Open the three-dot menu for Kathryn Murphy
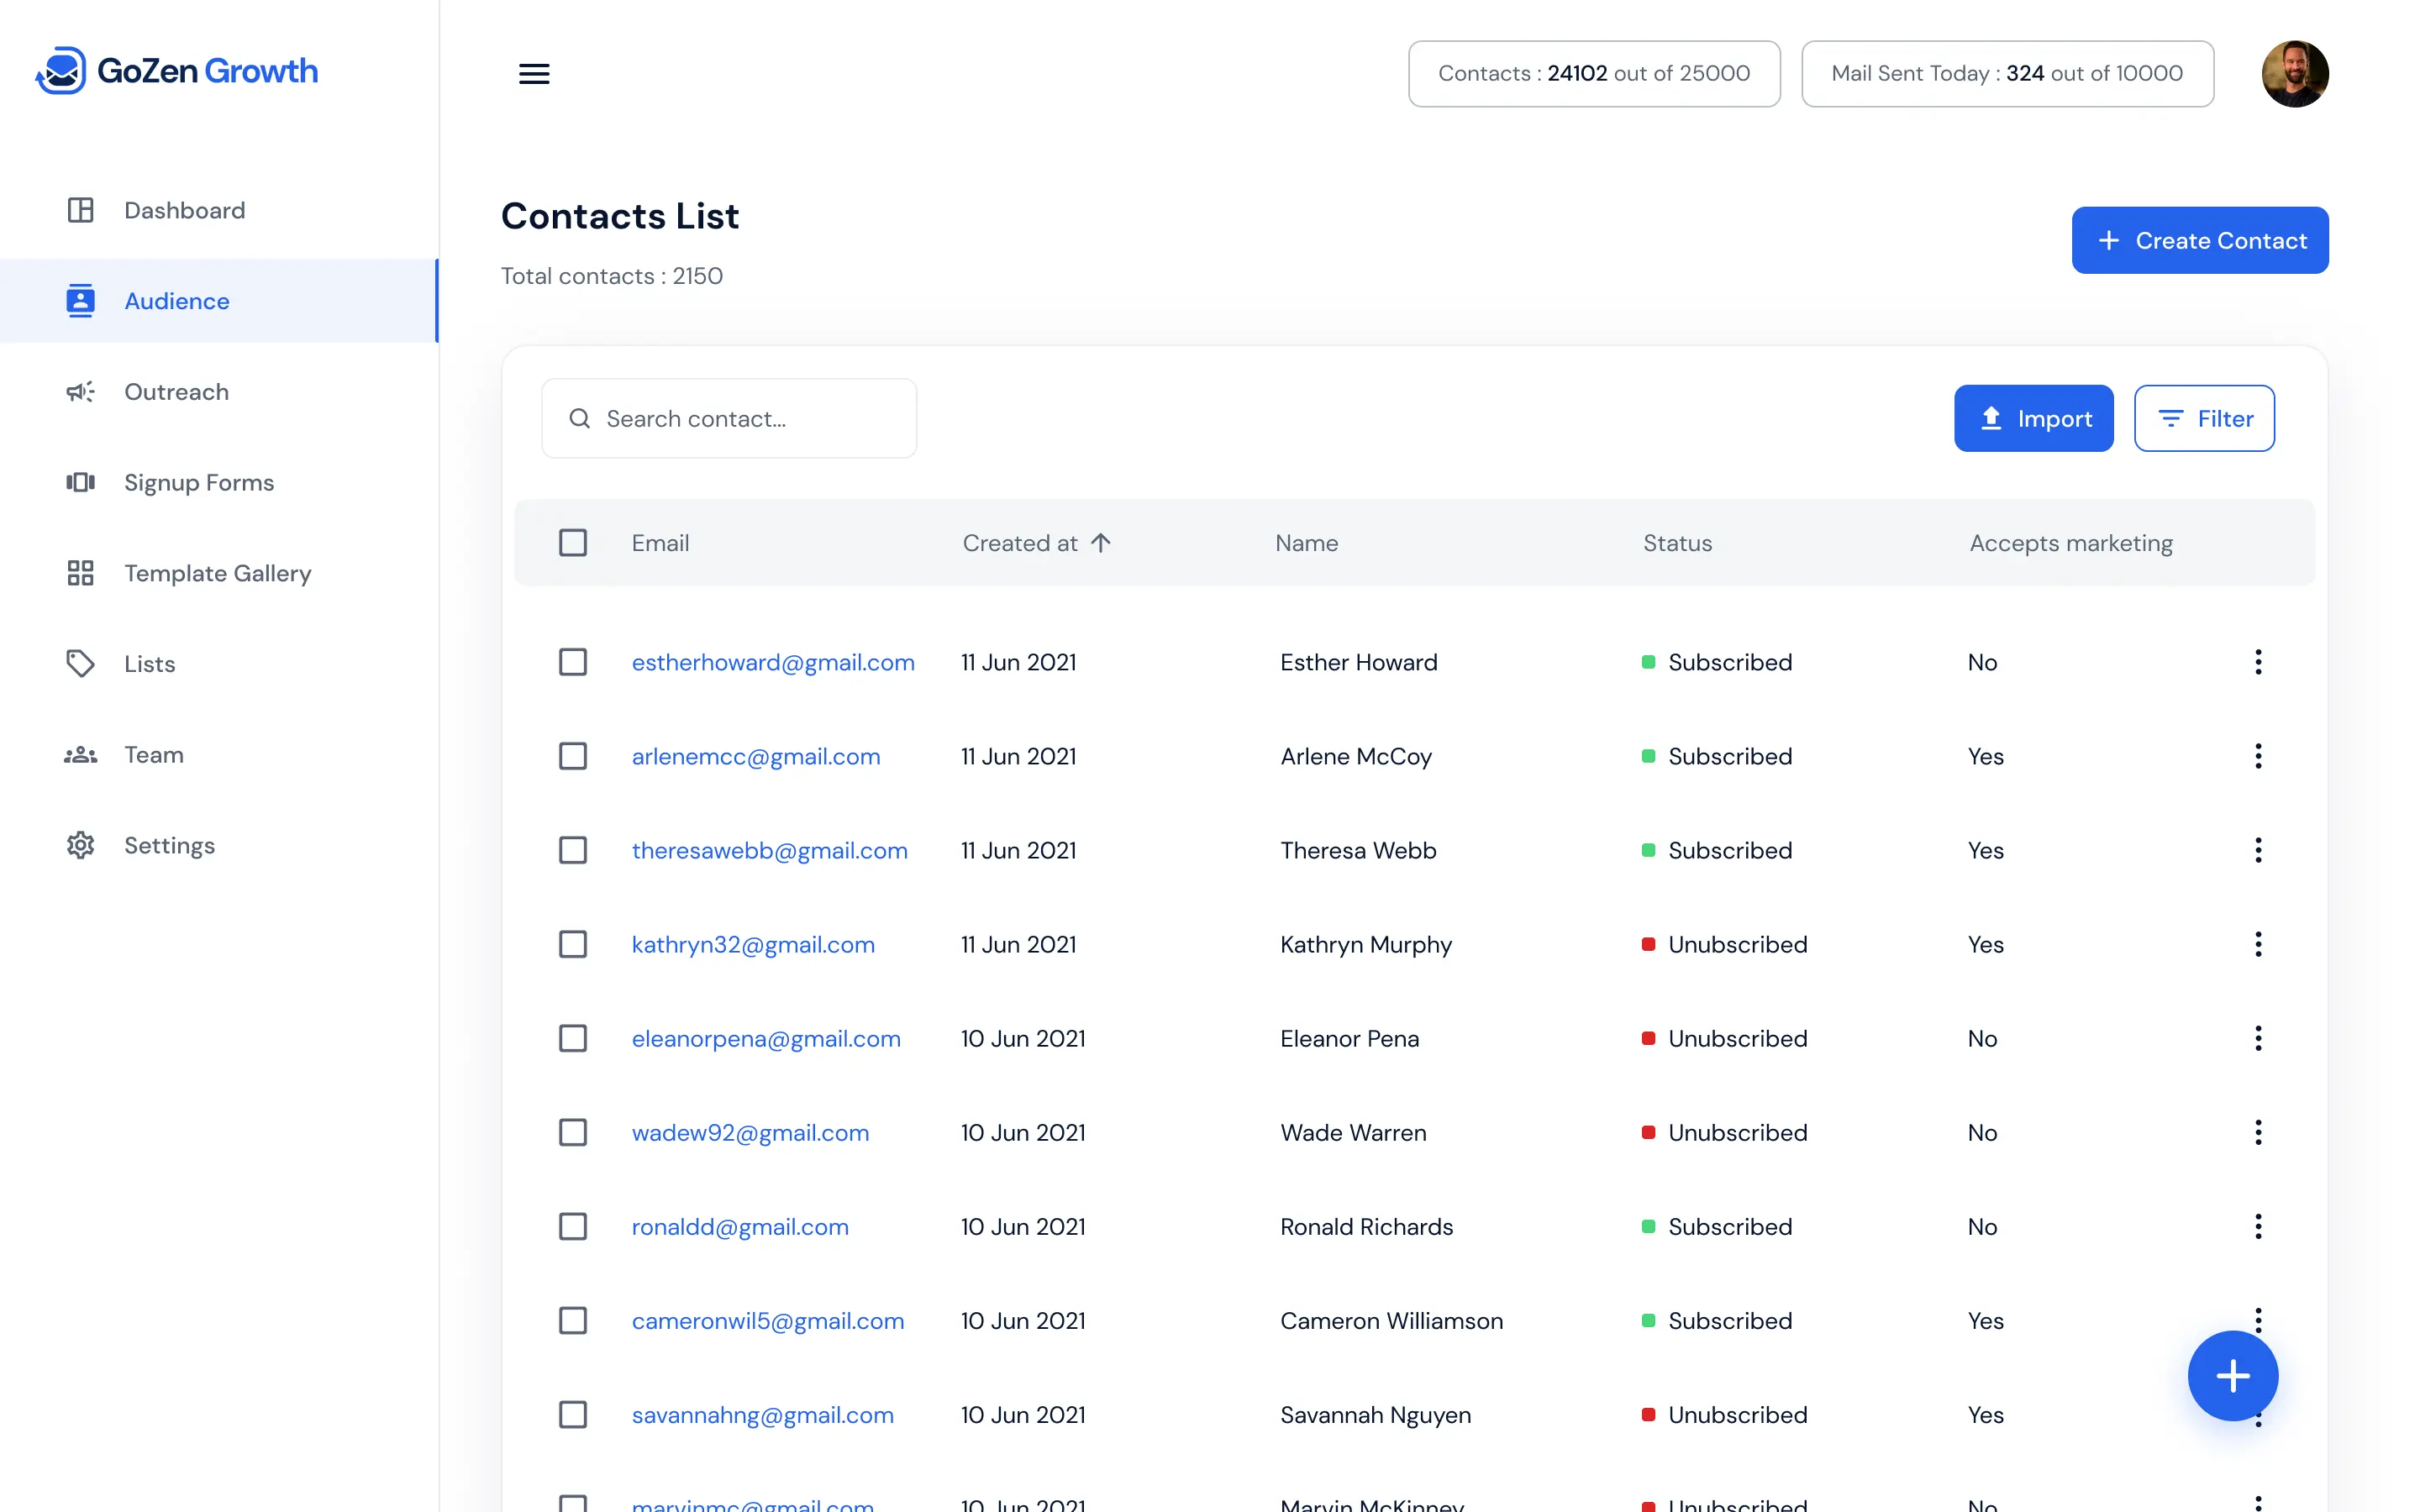This screenshot has height=1512, width=2420. [x=2258, y=943]
